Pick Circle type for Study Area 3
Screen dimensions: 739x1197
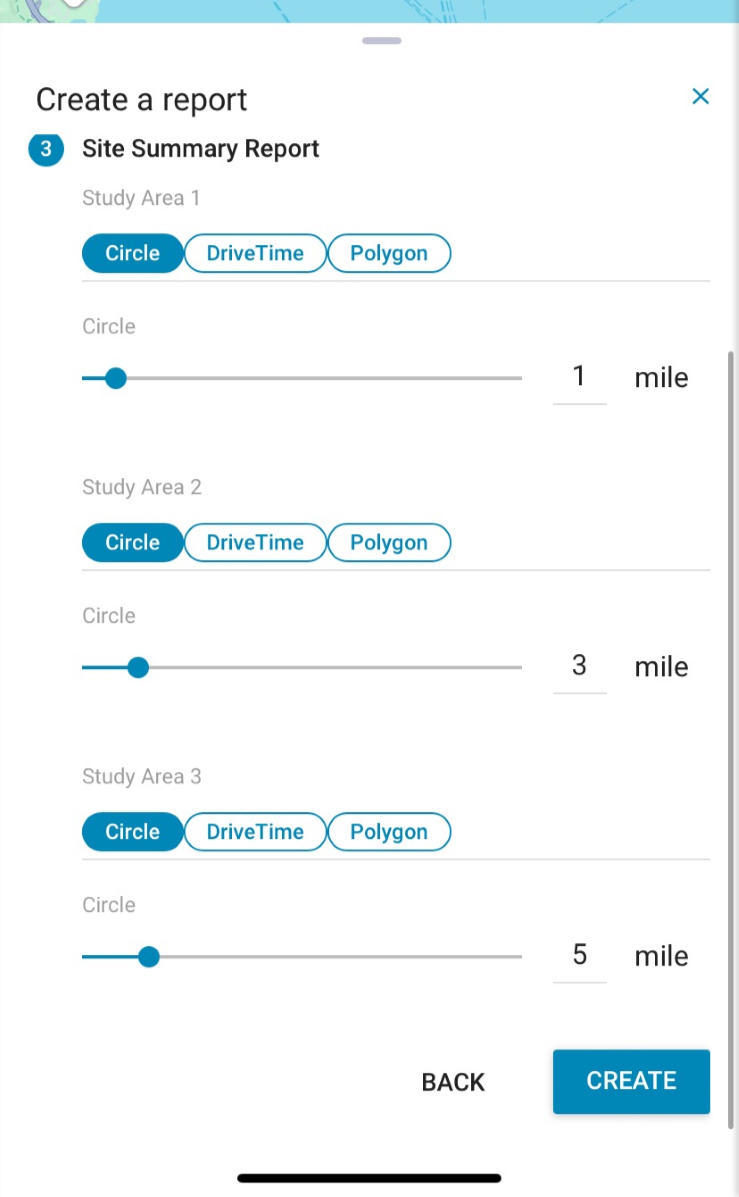(133, 832)
